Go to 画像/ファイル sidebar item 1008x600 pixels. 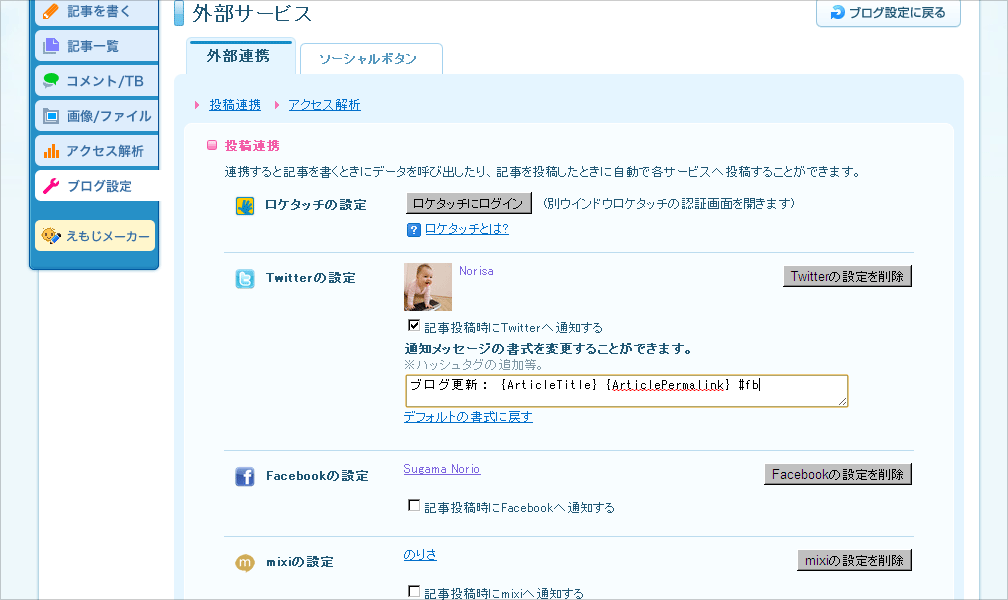click(96, 116)
